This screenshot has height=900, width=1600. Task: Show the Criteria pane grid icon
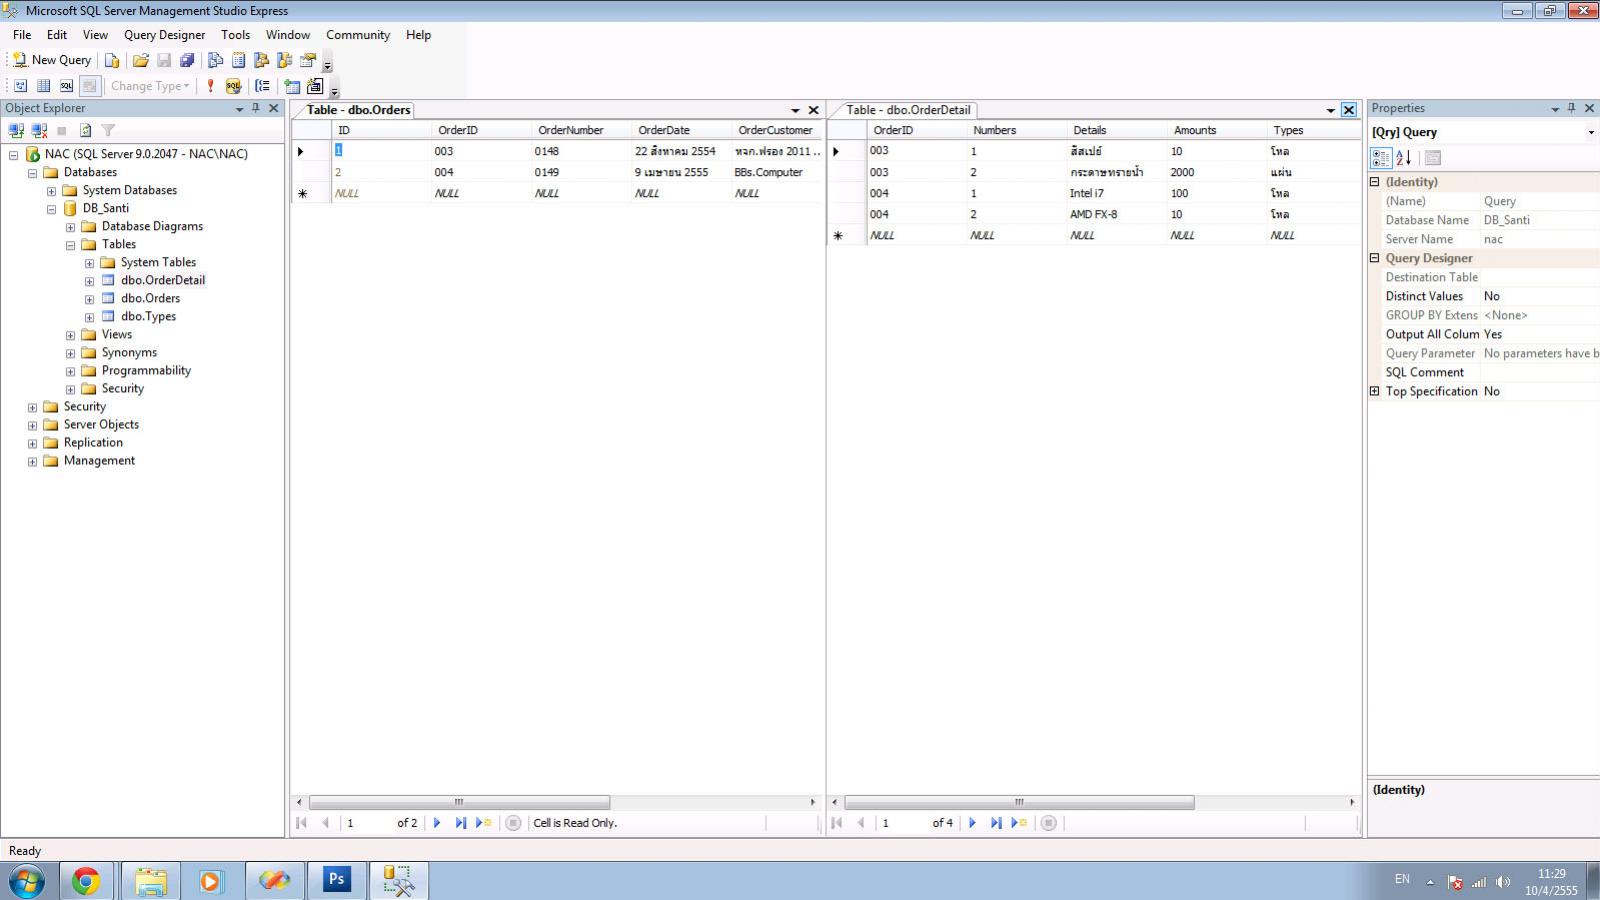tap(43, 86)
